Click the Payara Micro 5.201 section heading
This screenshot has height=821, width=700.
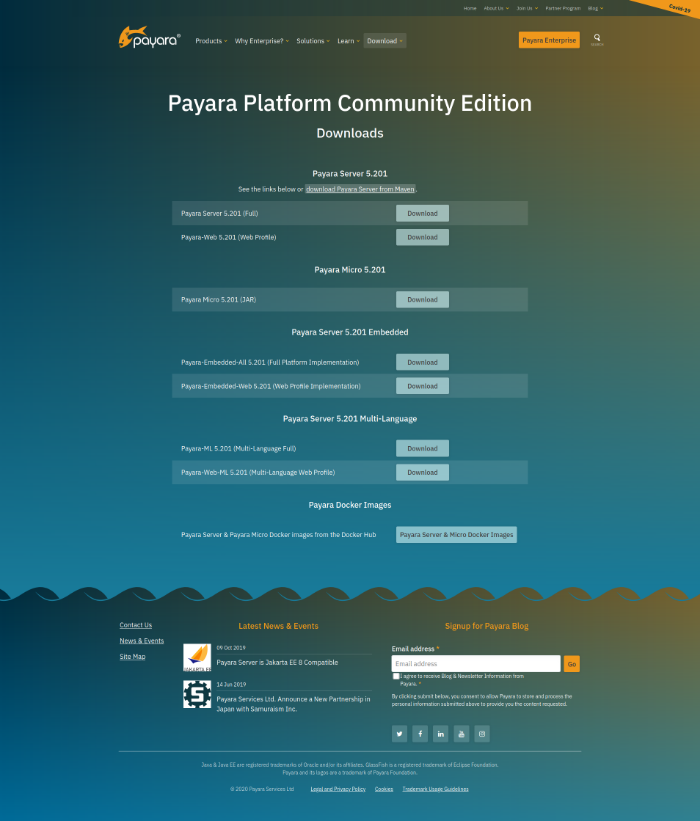pyautogui.click(x=350, y=270)
